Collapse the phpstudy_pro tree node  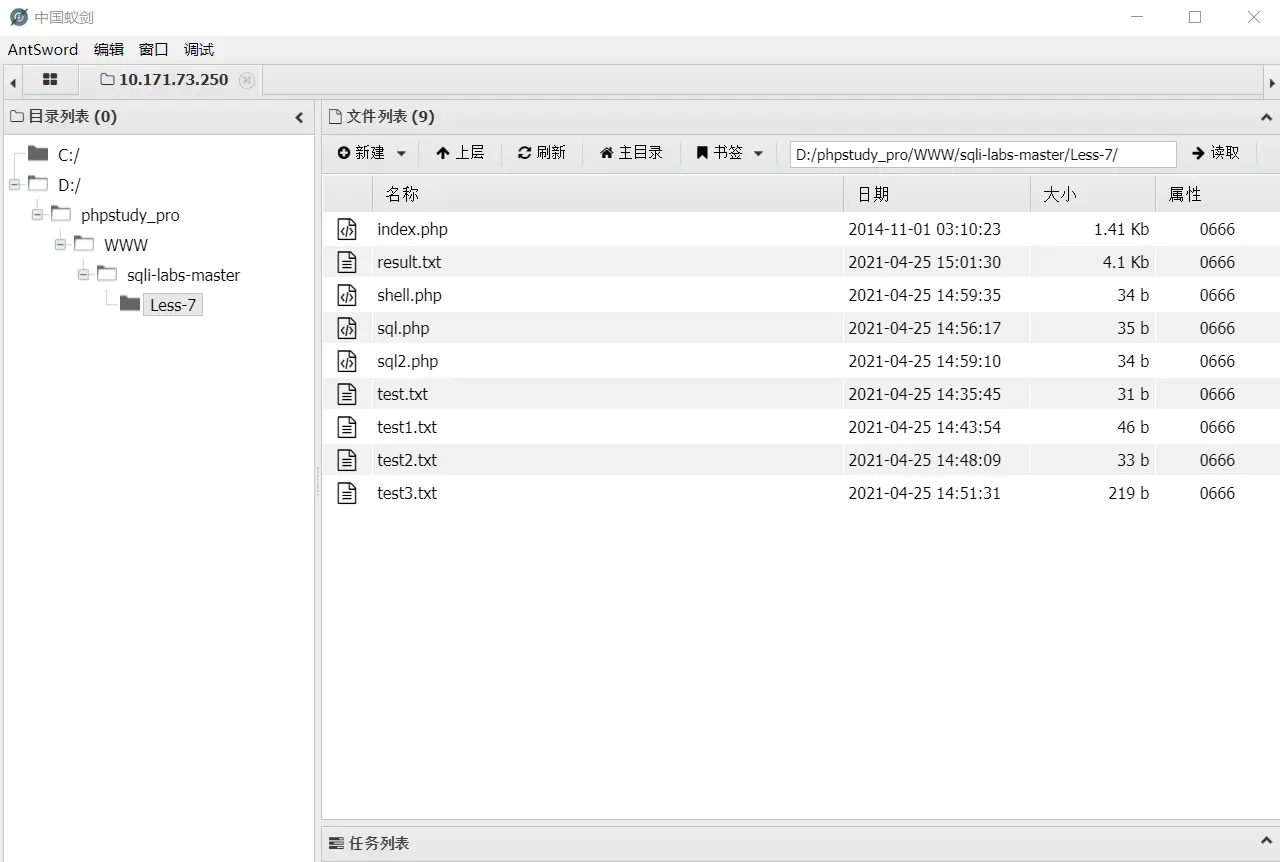[38, 215]
